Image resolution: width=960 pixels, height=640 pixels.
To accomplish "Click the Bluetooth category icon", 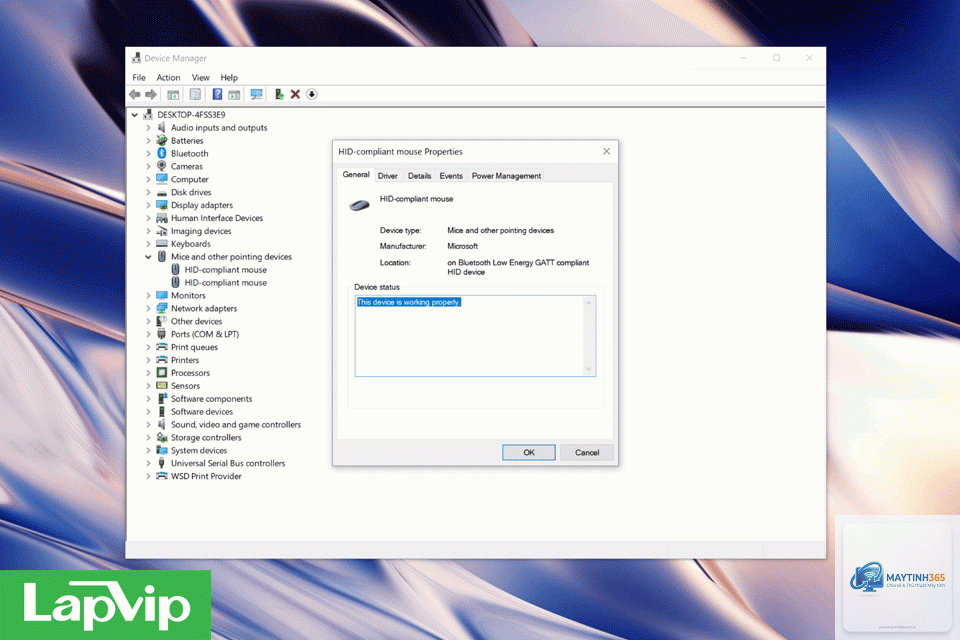I will tap(162, 153).
